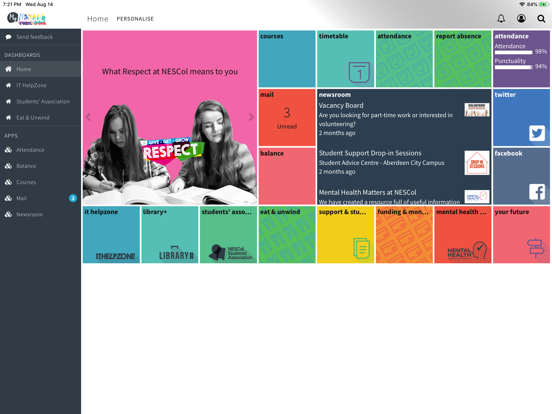This screenshot has width=552, height=414.
Task: Click the My NESCol logo
Action: [x=27, y=18]
